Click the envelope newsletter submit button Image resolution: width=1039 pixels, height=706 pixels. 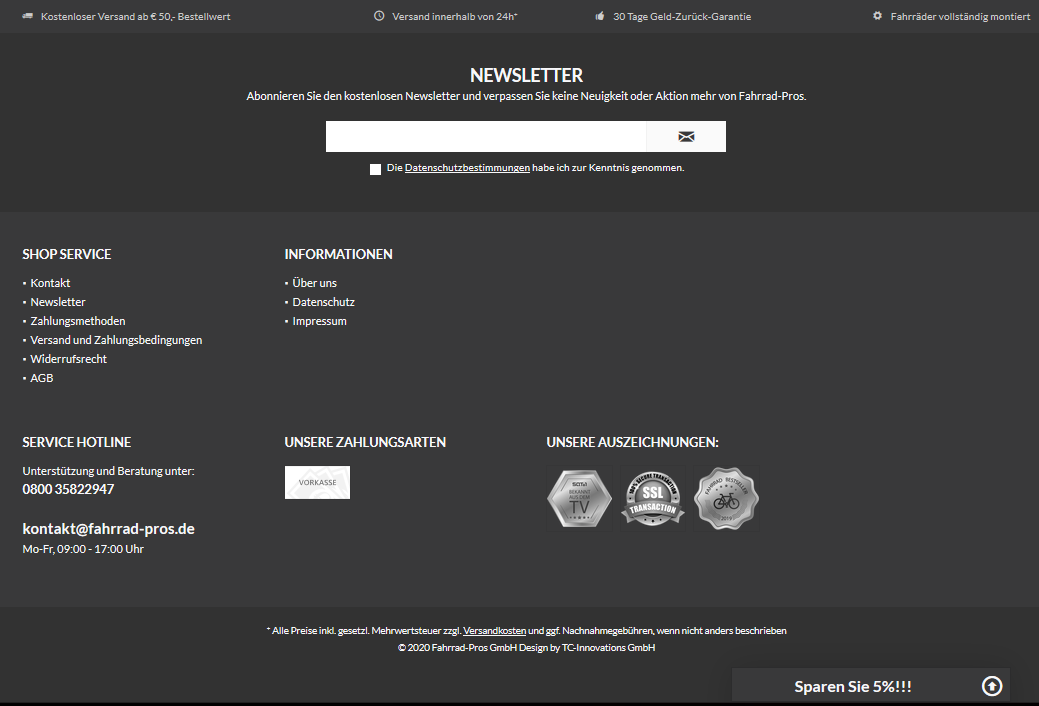pos(686,137)
